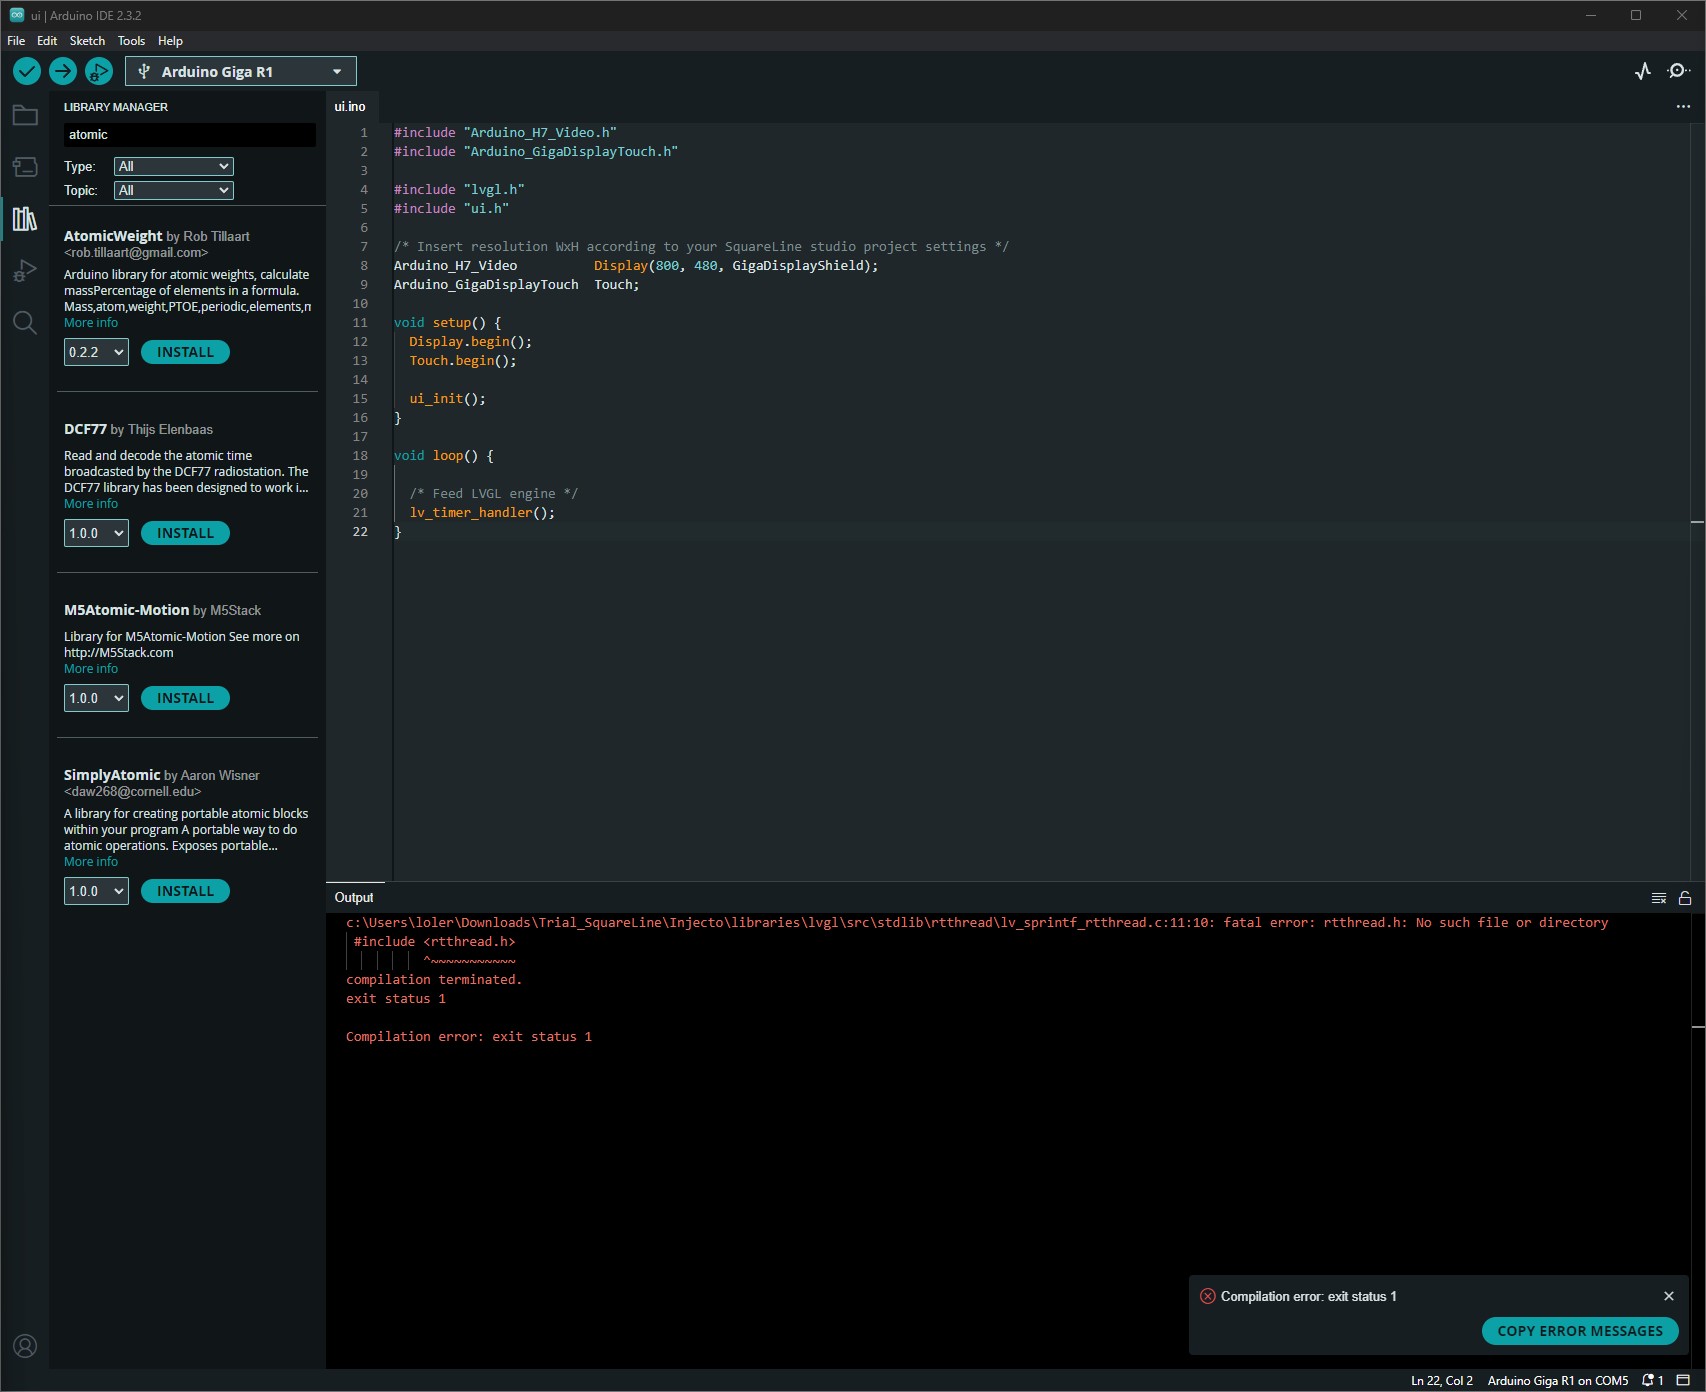The height and width of the screenshot is (1392, 1706).
Task: Click the AtomicWeight library title
Action: tap(113, 236)
